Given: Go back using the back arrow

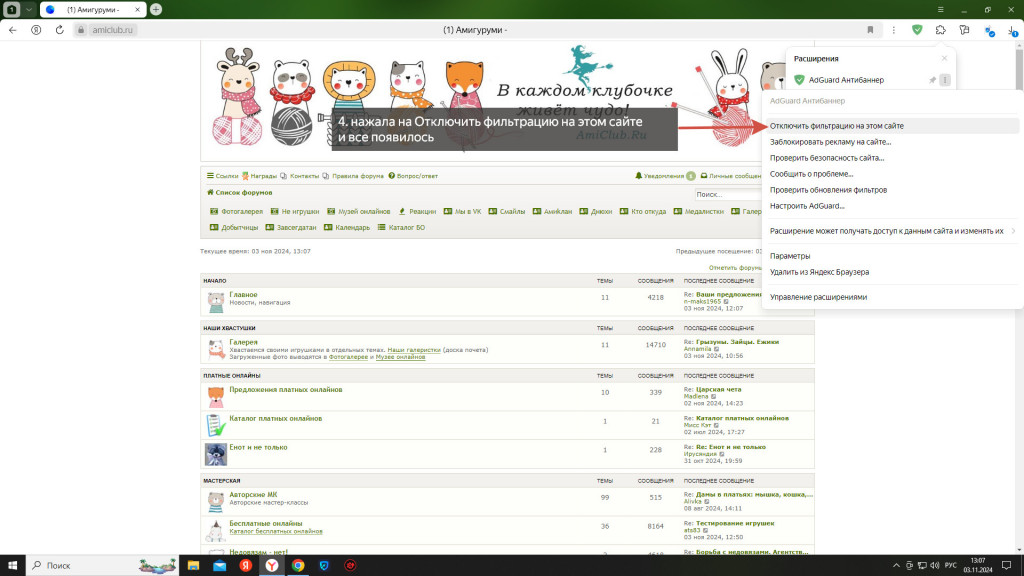Looking at the screenshot, I should point(12,30).
